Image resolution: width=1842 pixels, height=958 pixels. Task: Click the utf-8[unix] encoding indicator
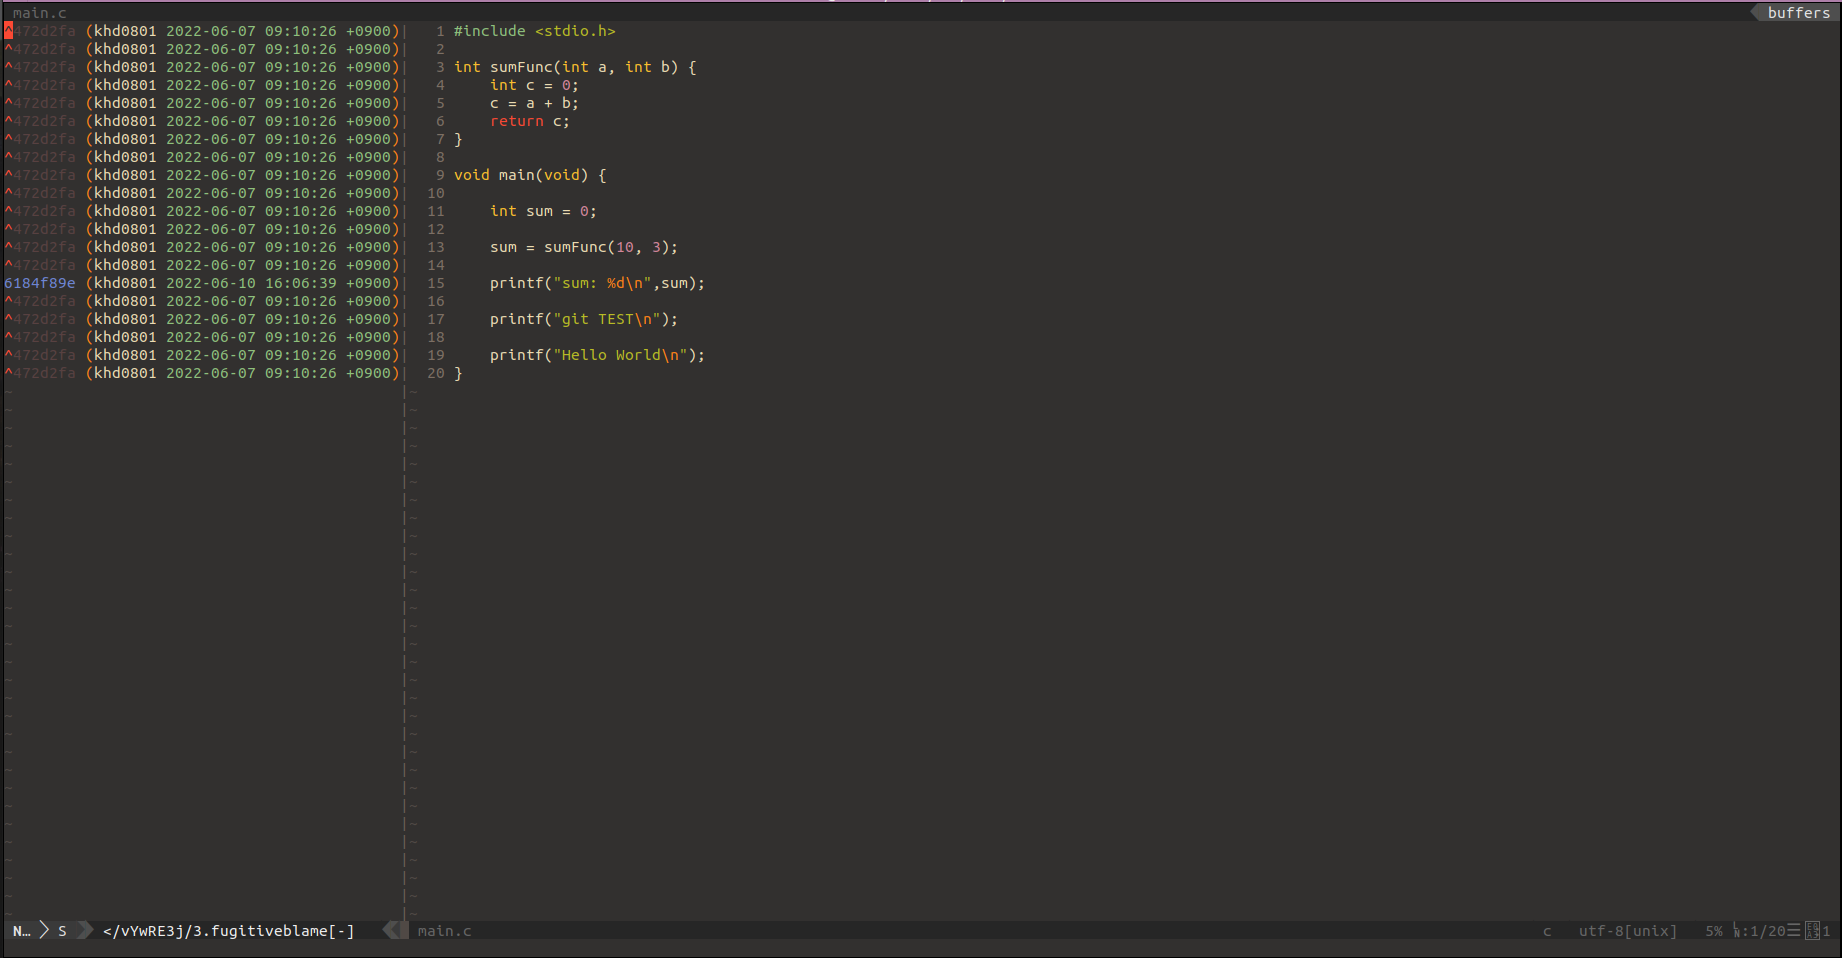coord(1628,930)
